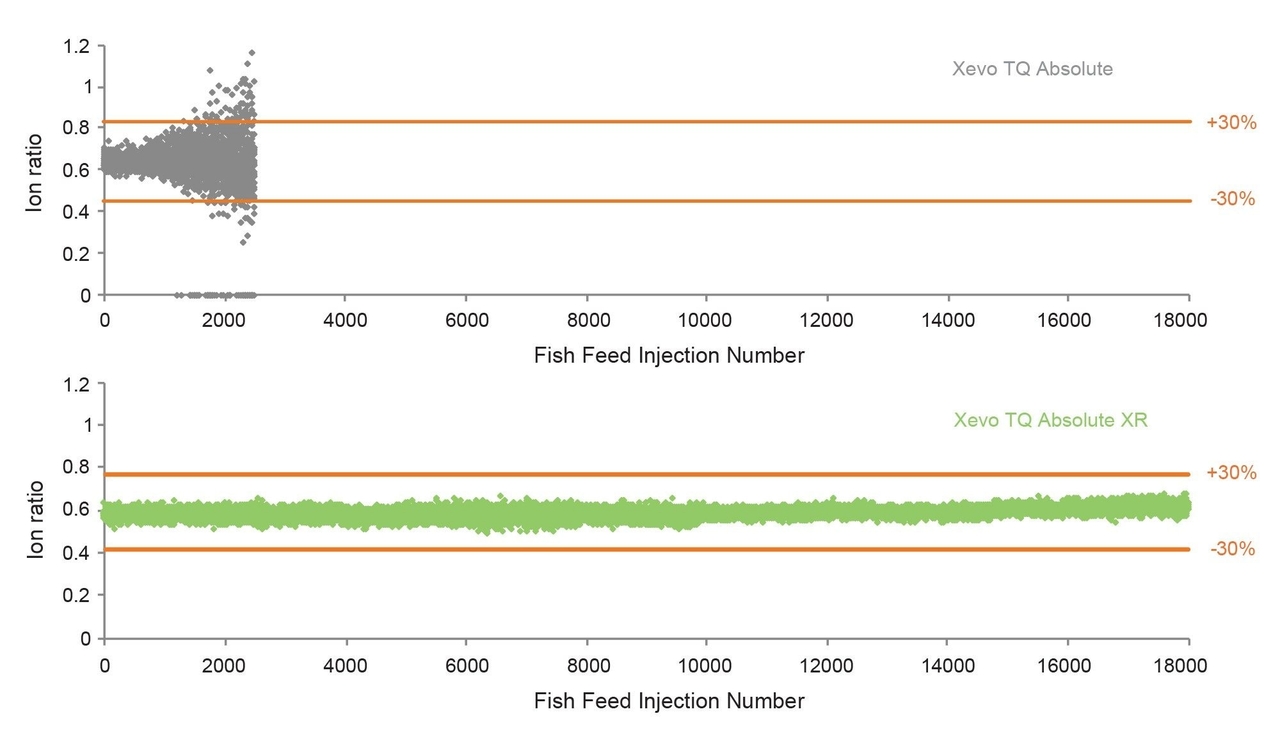The height and width of the screenshot is (751, 1280).
Task: Click the orange -30% line in the bottom chart
Action: (x=647, y=549)
